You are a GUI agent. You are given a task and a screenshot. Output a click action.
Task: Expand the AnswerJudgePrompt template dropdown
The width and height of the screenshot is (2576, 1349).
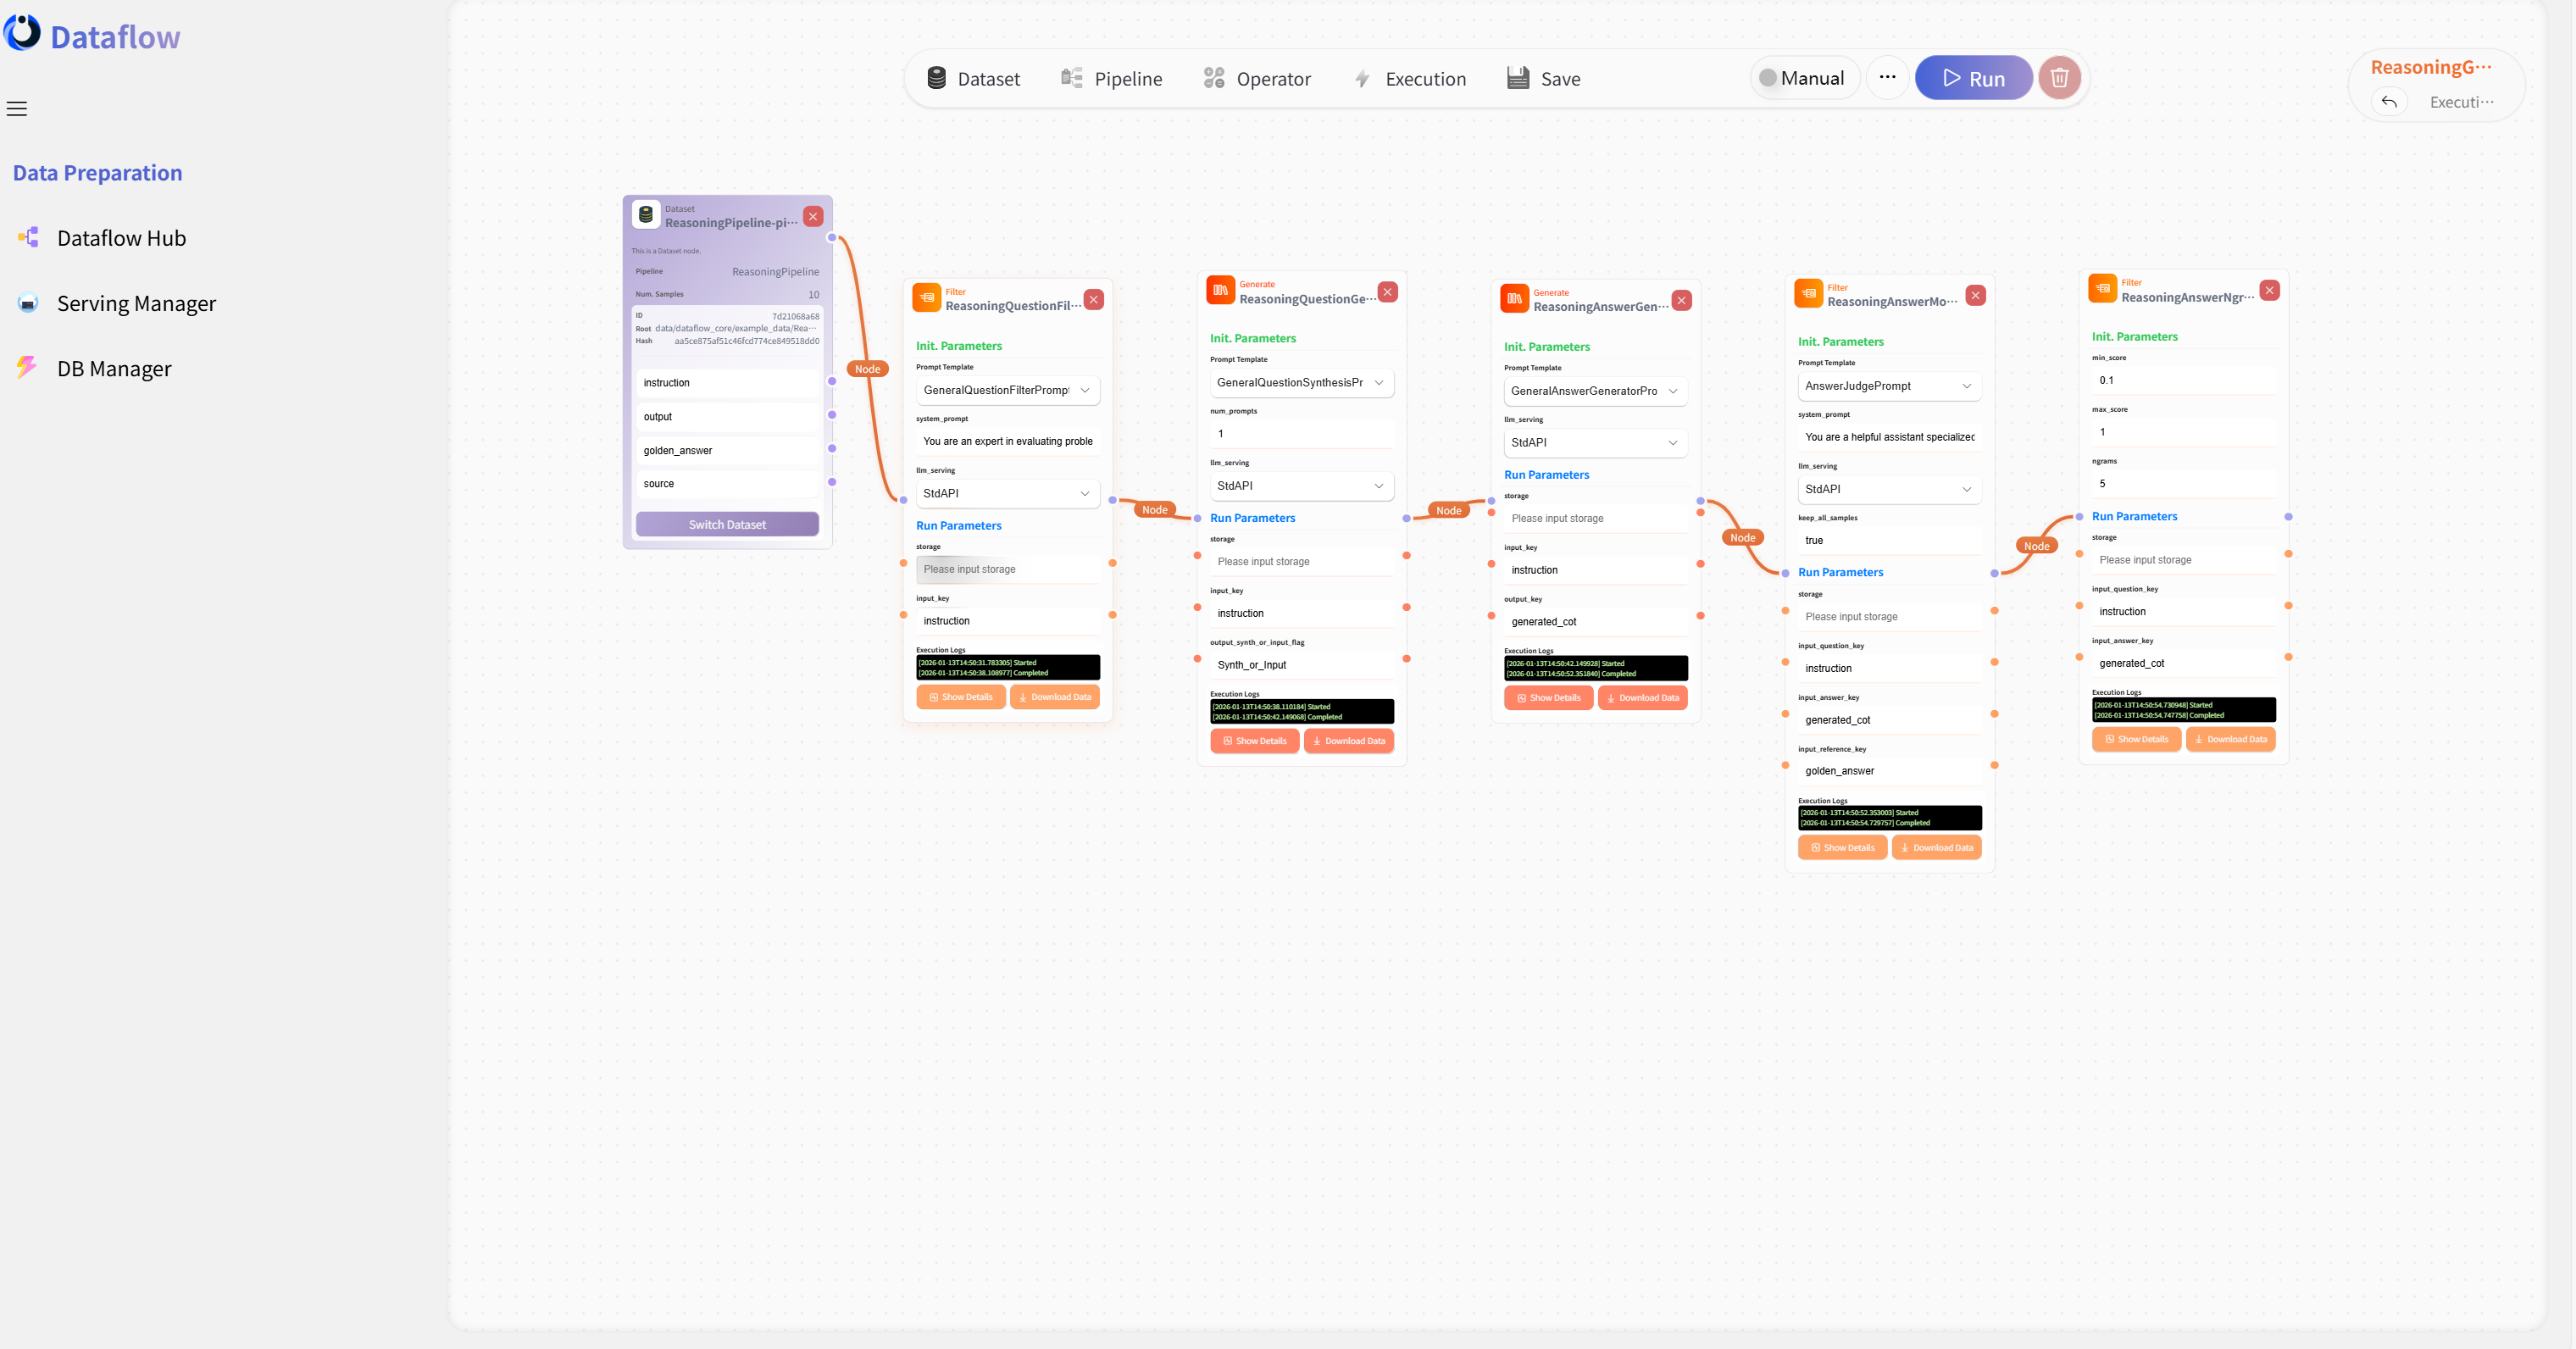click(x=1888, y=386)
